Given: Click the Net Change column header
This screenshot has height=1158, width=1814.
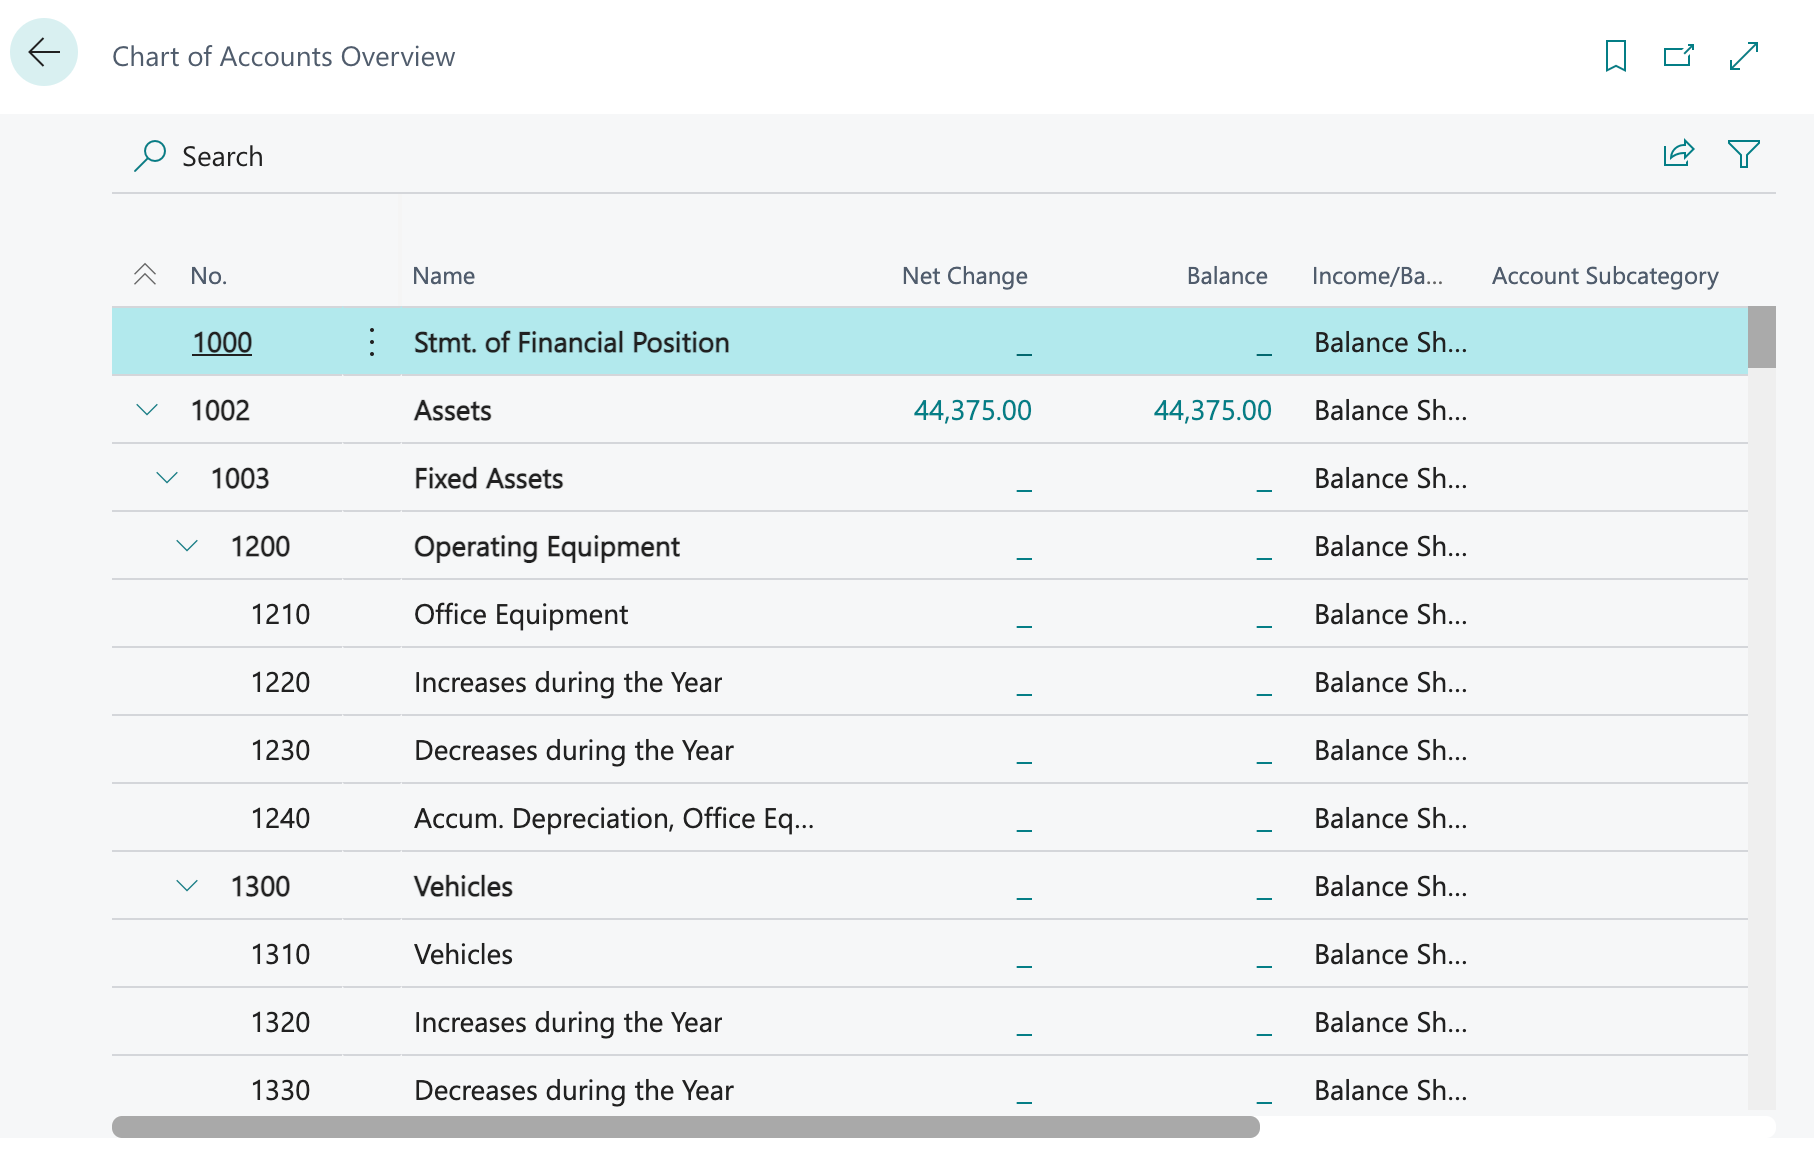Looking at the screenshot, I should (x=964, y=276).
